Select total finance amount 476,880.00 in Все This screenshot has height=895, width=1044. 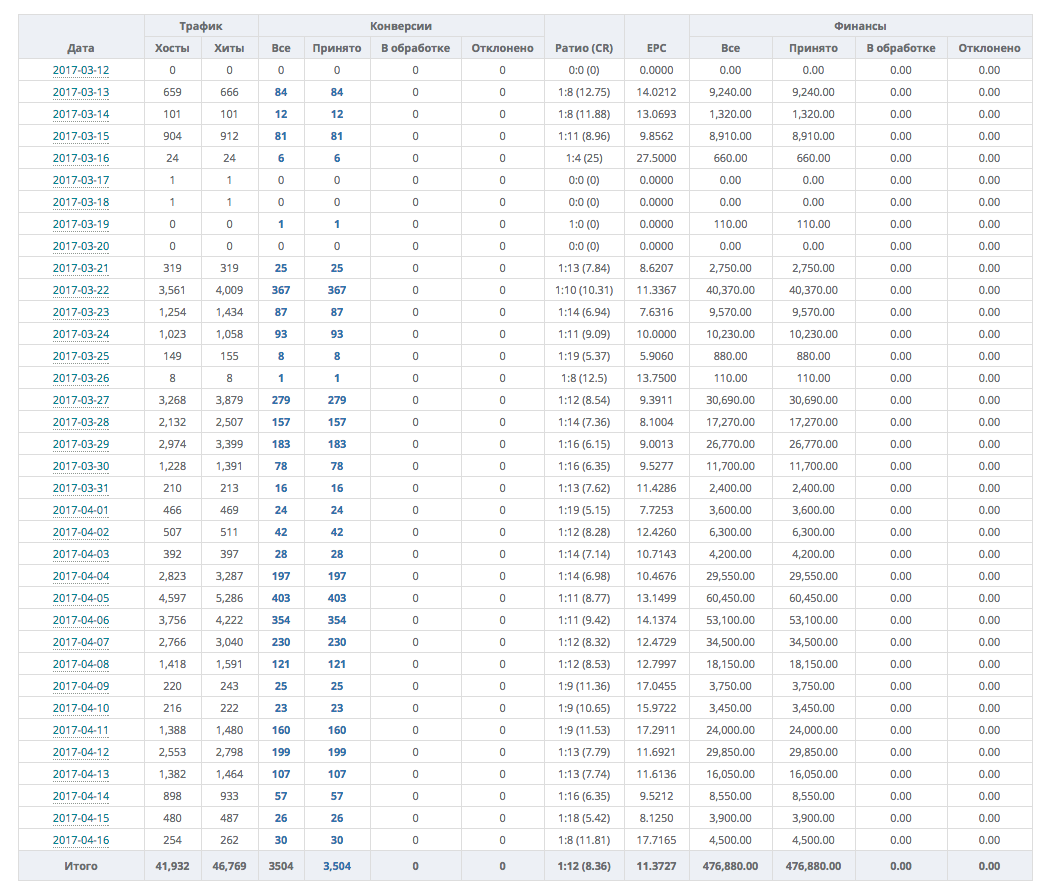click(x=730, y=866)
